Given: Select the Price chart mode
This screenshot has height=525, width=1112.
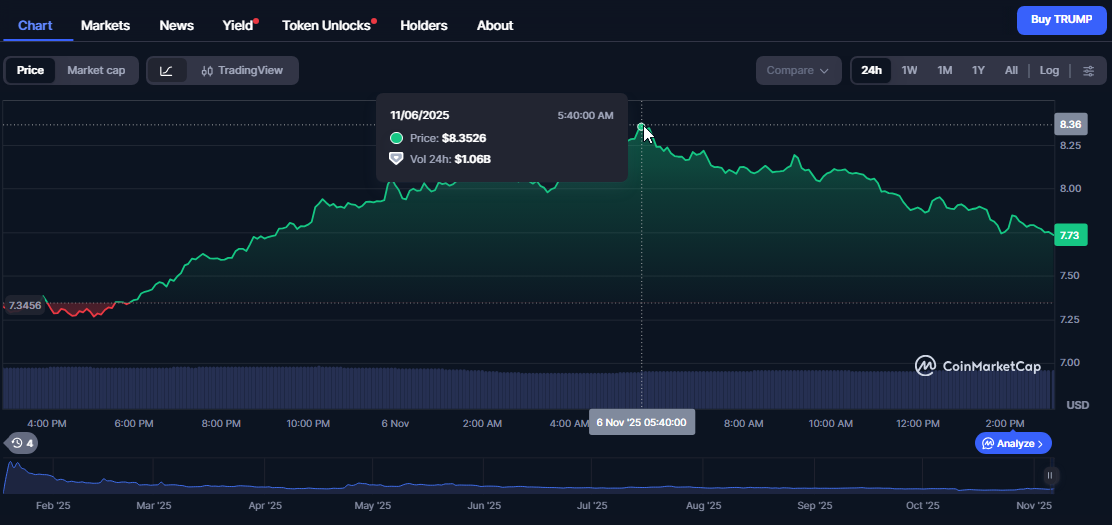Looking at the screenshot, I should (x=30, y=71).
